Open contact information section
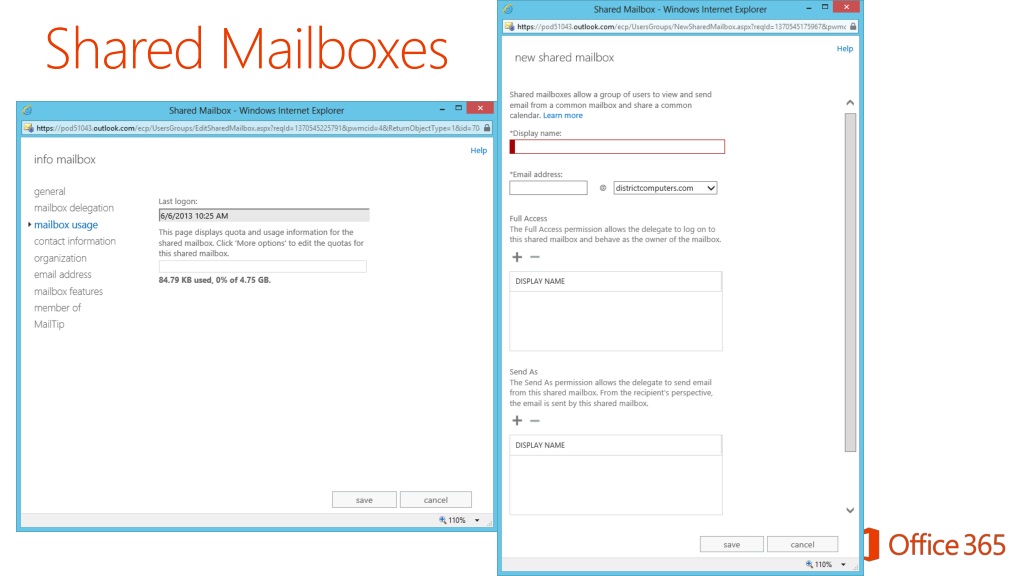Viewport: 1024px width, 576px height. click(x=74, y=241)
